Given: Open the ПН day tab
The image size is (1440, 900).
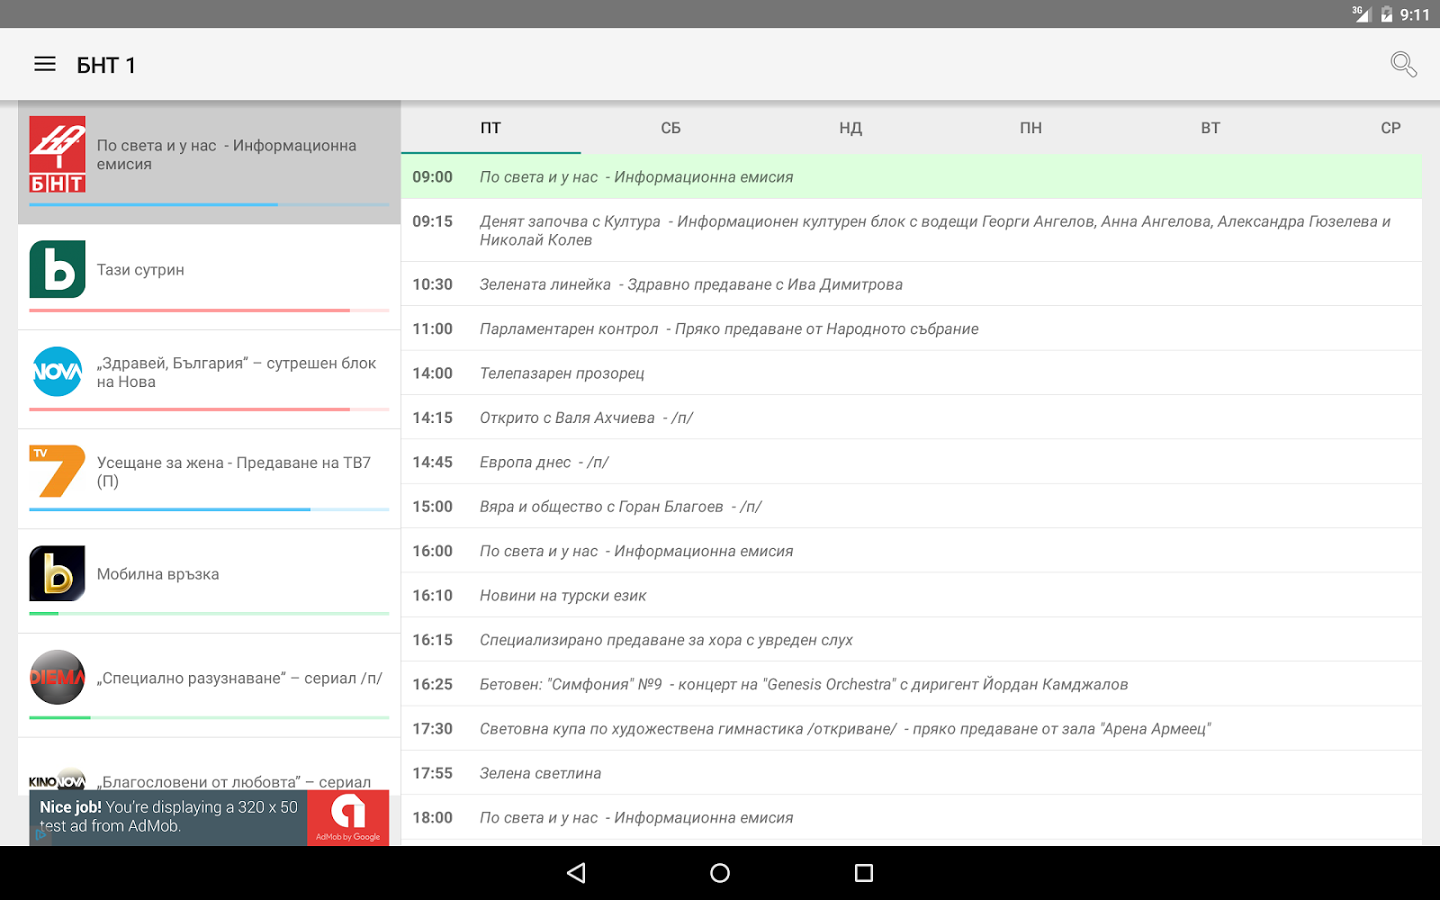Looking at the screenshot, I should click(1030, 128).
